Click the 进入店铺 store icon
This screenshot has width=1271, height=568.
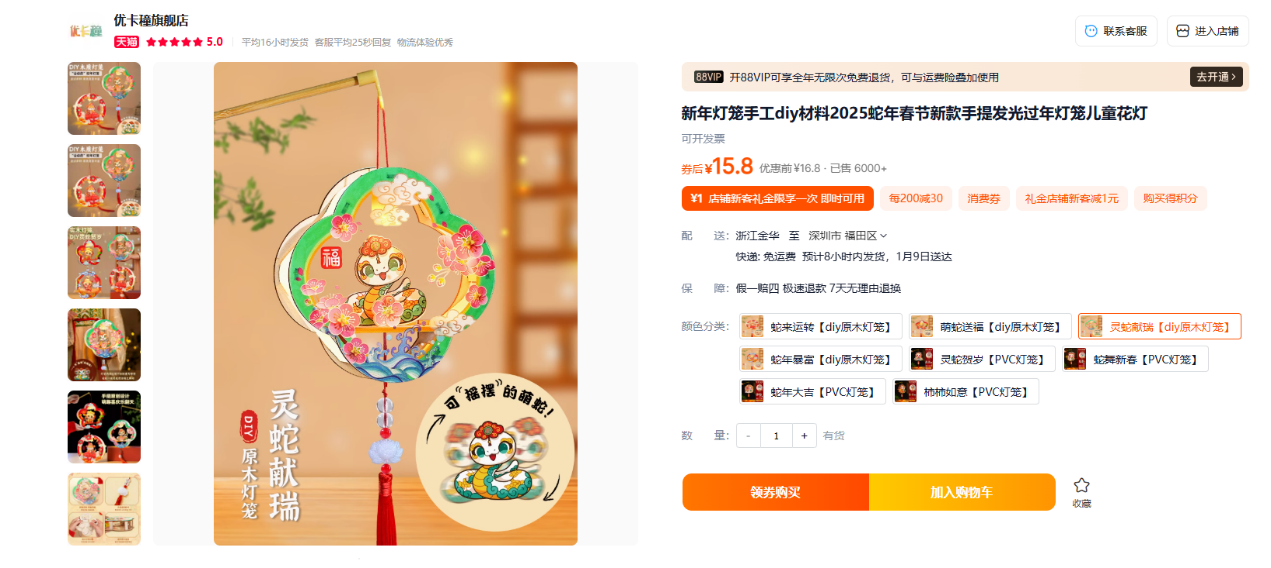(x=1183, y=31)
